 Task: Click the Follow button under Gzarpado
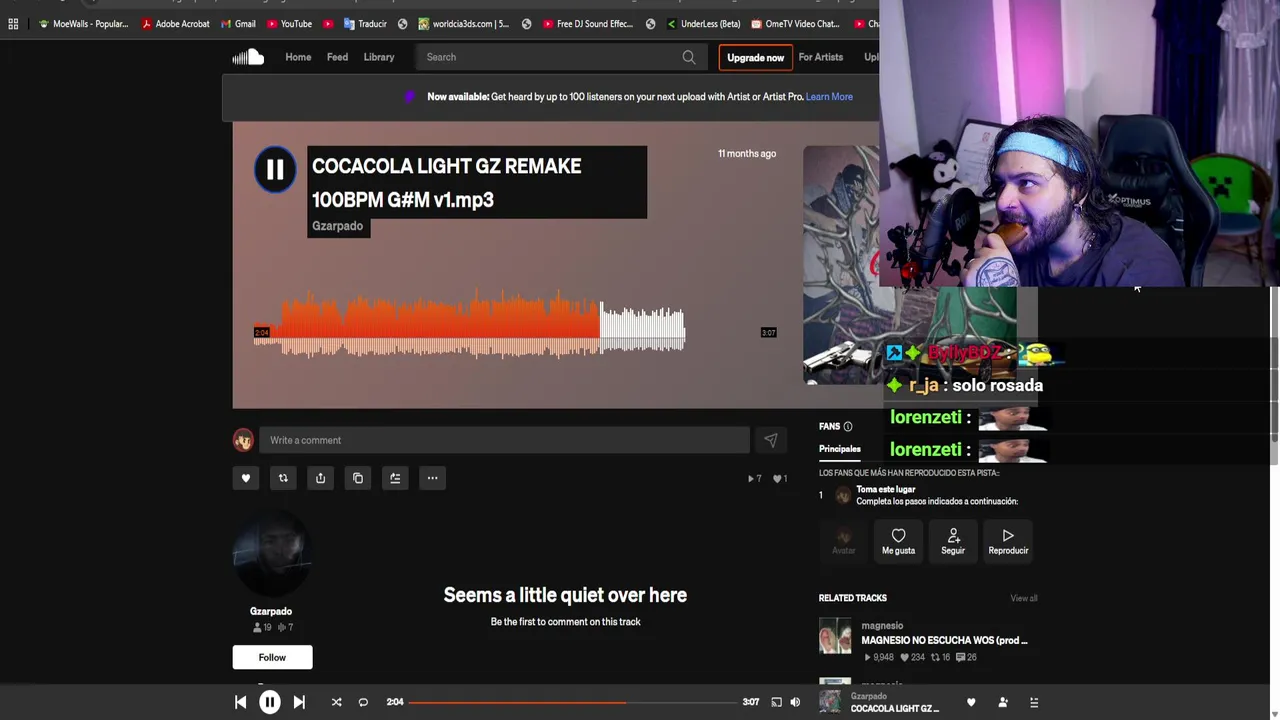[x=272, y=657]
